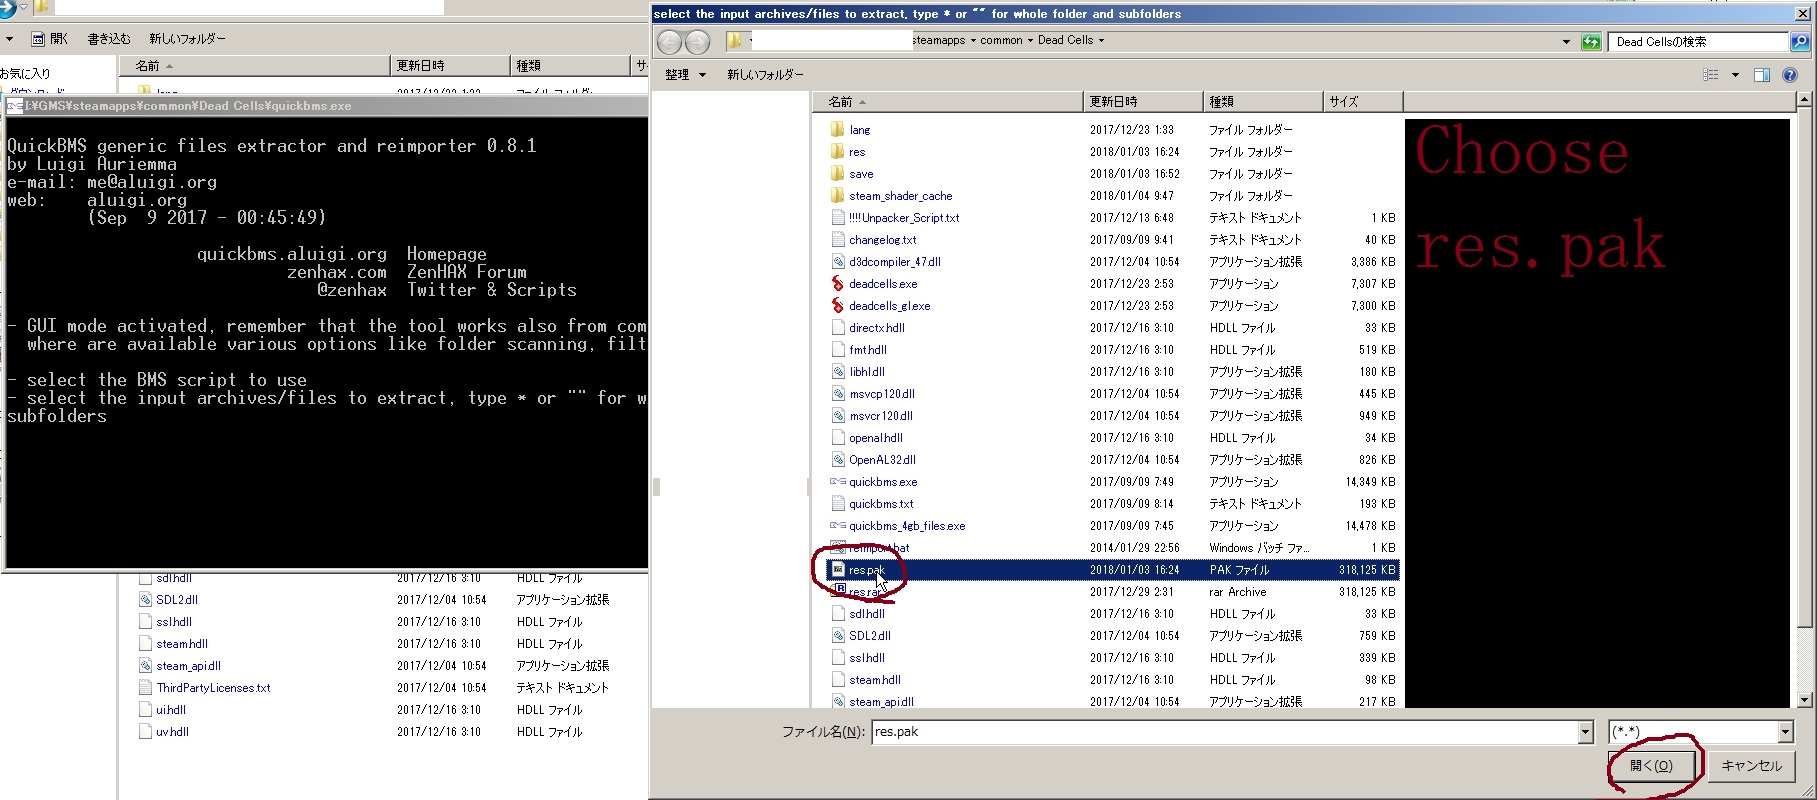The width and height of the screenshot is (1817, 800).
Task: Select uv.hdll in background Explorer window
Action: point(172,731)
